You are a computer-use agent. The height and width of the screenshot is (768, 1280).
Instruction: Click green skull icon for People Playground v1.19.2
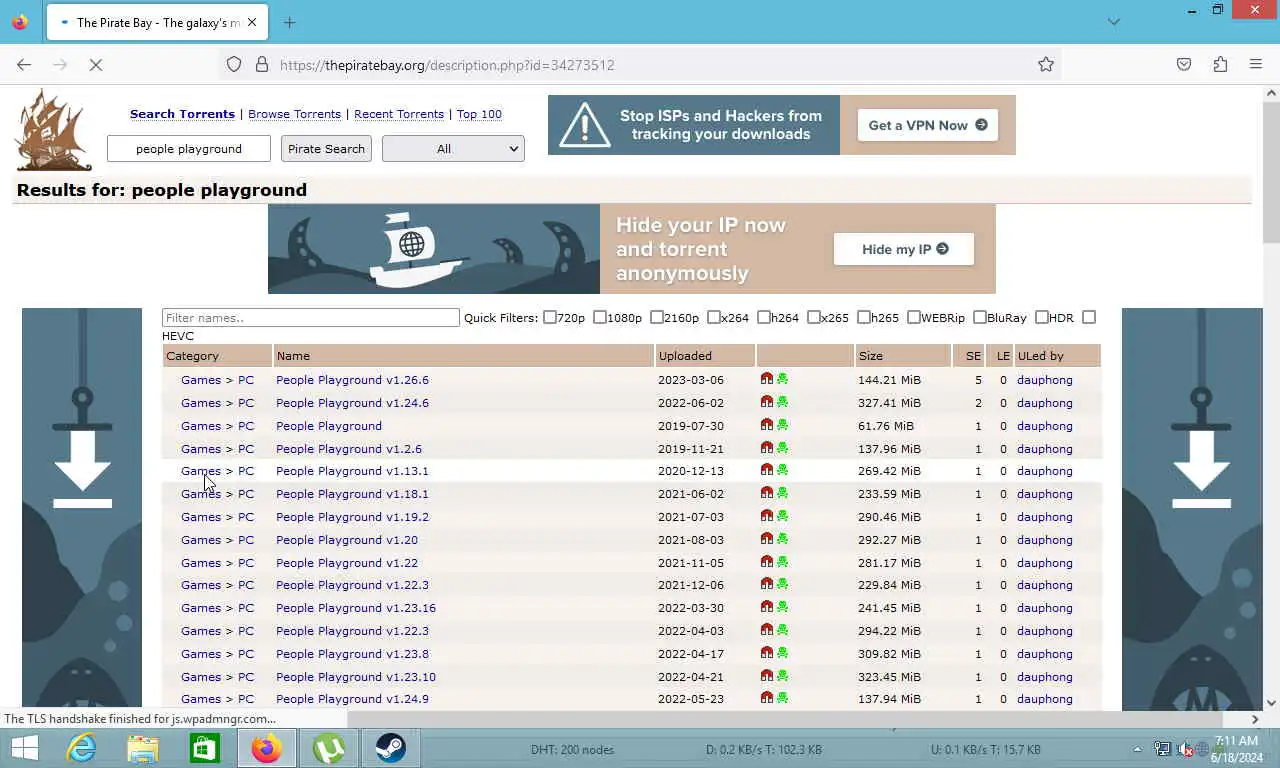pos(782,516)
